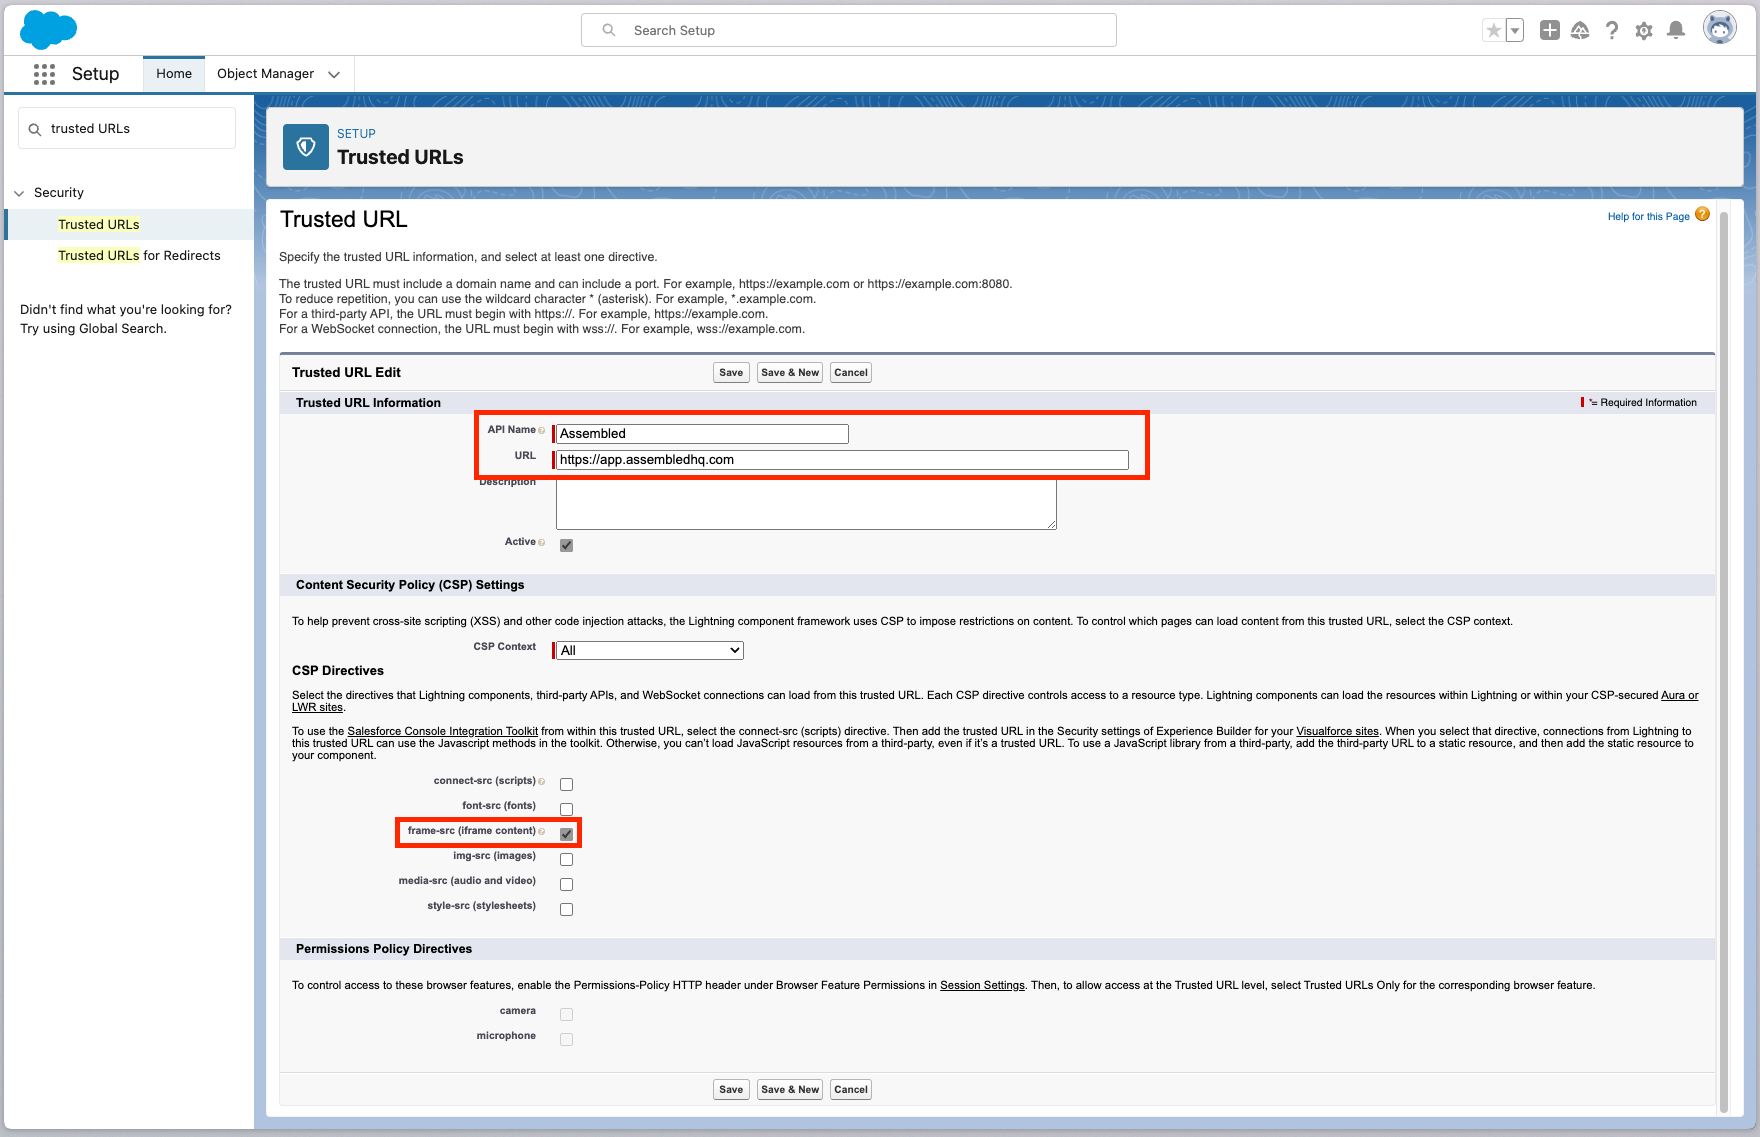Enable connect-src (scripts) checkbox
The height and width of the screenshot is (1137, 1760).
pos(566,784)
